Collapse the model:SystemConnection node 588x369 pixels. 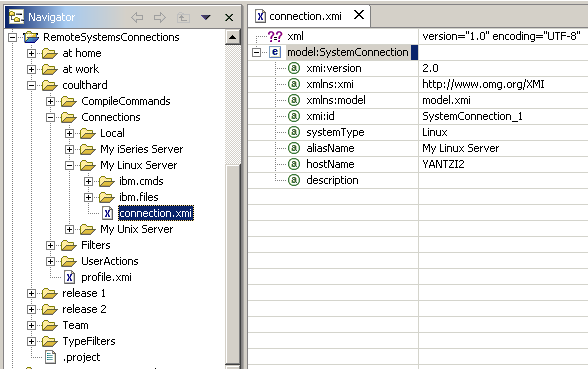[x=256, y=52]
